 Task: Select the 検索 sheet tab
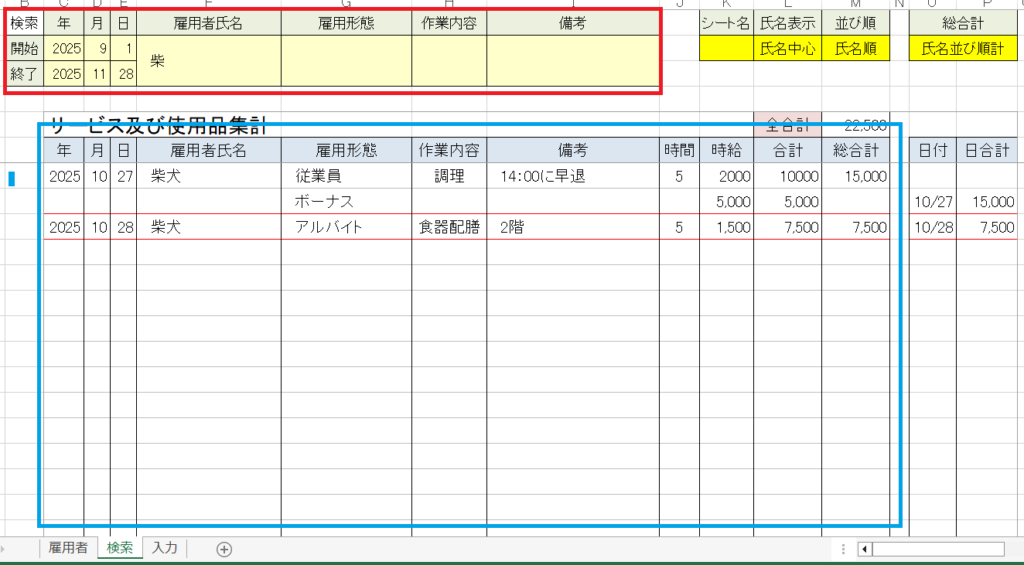119,548
